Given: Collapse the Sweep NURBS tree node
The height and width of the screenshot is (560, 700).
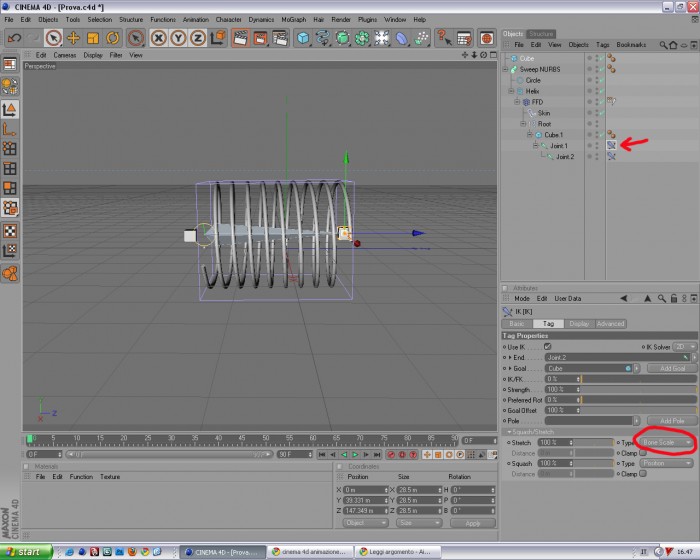Looking at the screenshot, I should (x=506, y=69).
